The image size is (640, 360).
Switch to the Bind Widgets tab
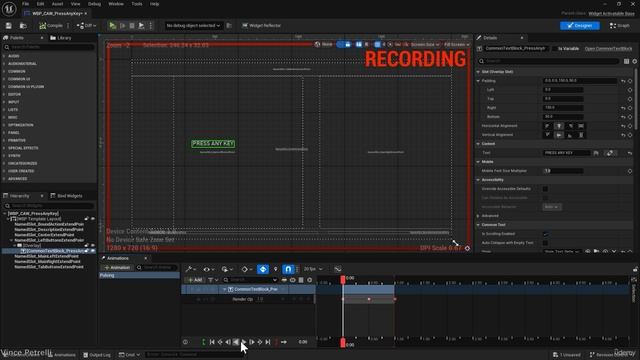[x=66, y=196]
